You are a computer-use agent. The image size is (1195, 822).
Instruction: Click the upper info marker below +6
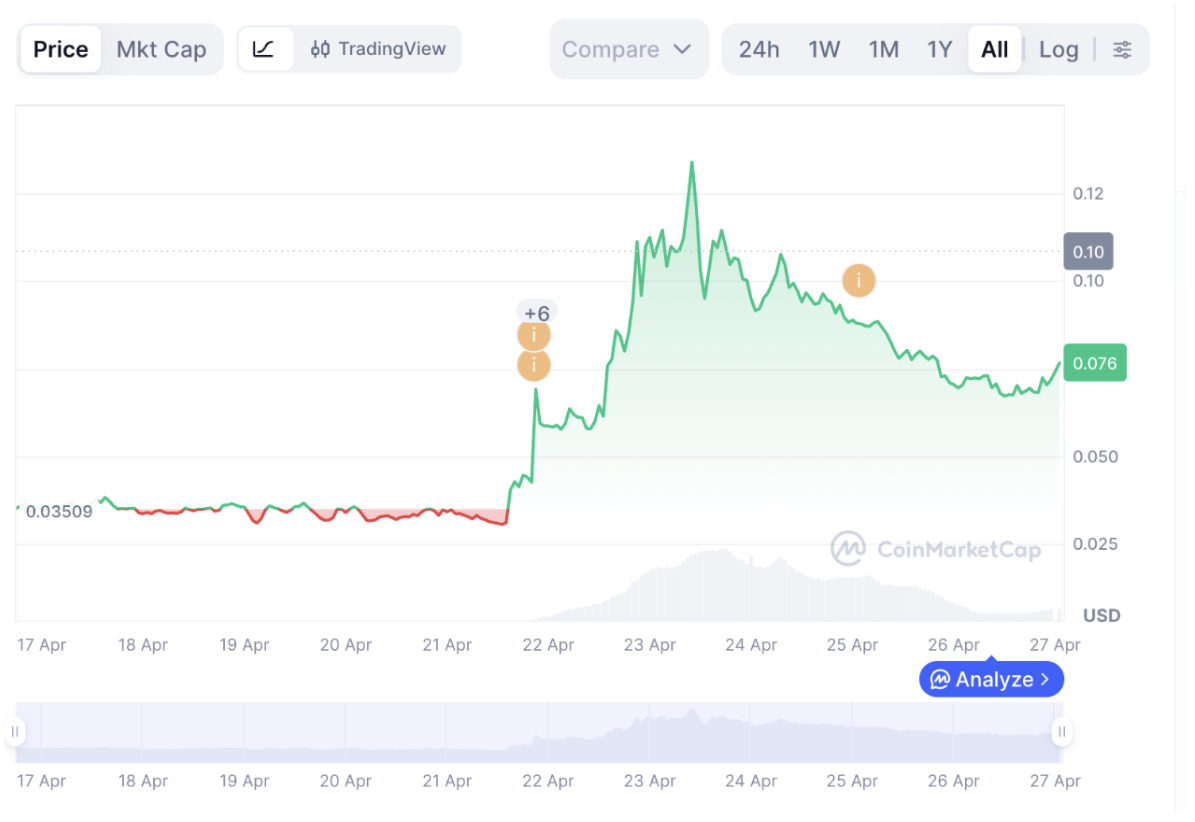[534, 335]
